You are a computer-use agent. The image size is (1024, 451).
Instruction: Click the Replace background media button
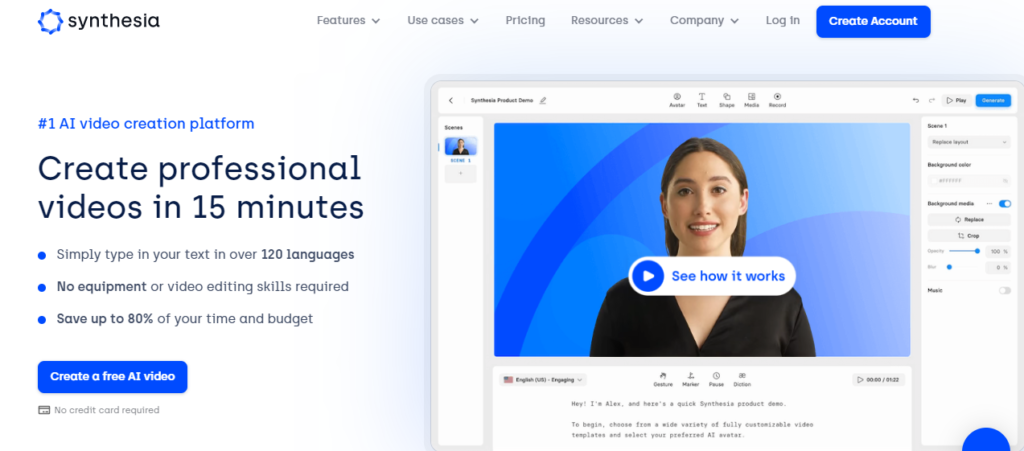969,220
